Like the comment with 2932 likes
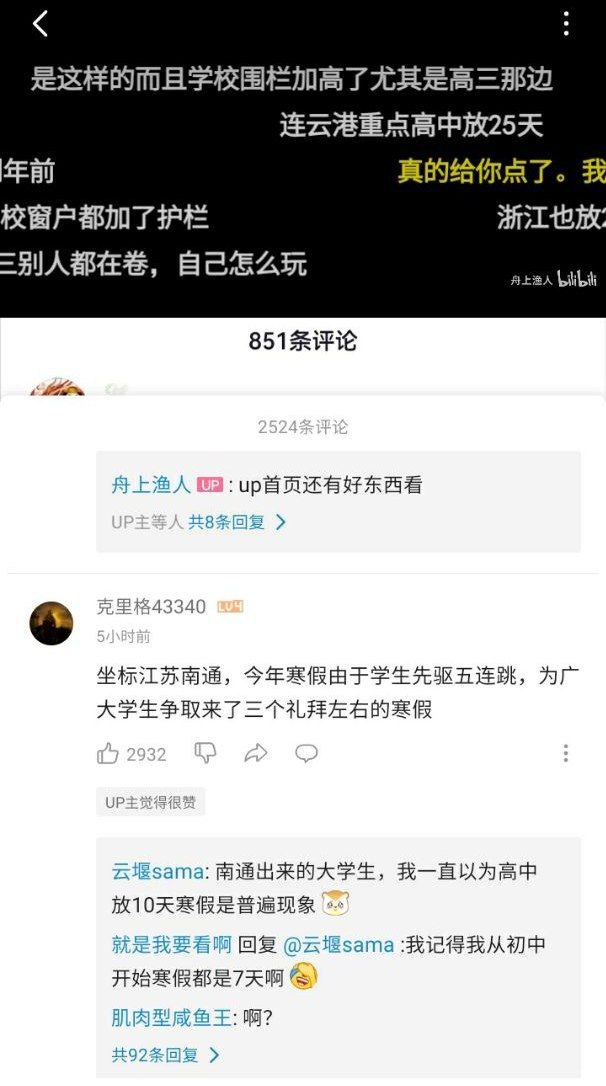 pos(108,754)
